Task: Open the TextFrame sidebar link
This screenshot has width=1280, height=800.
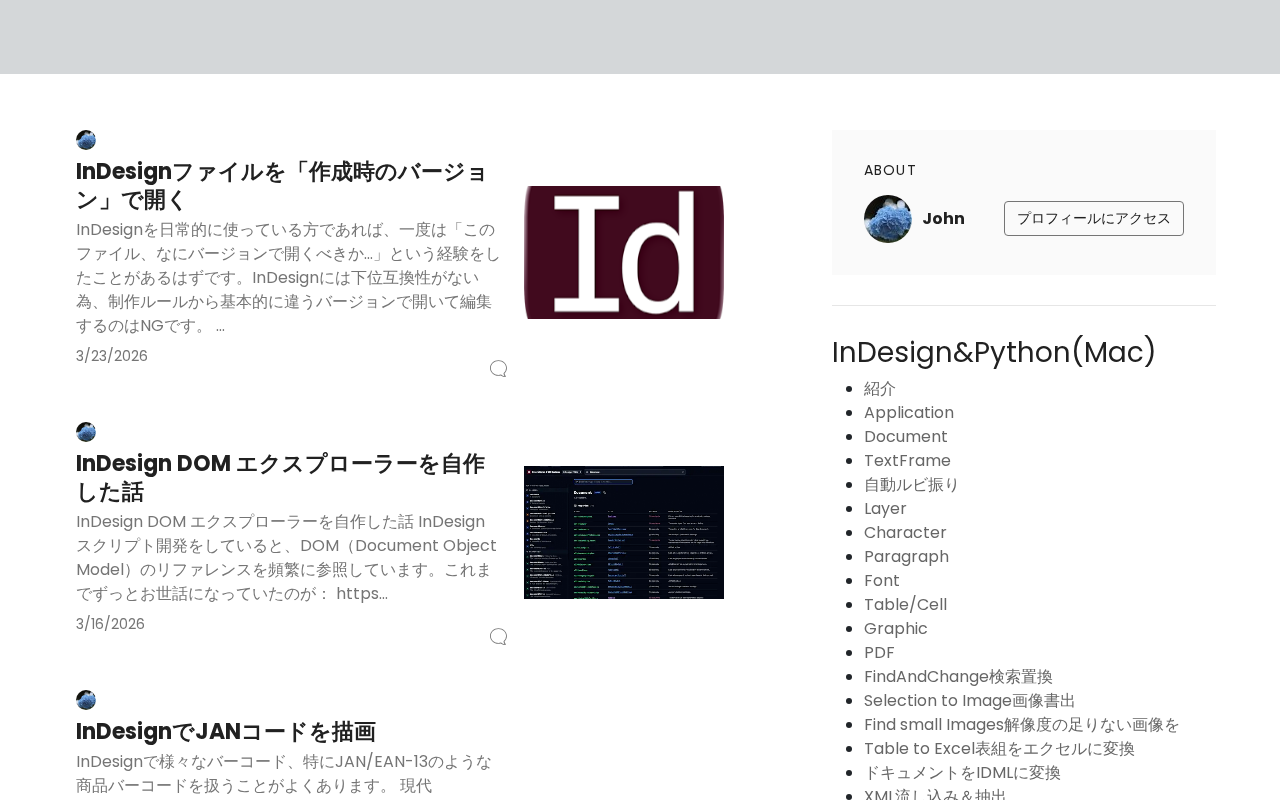Action: coord(907,461)
